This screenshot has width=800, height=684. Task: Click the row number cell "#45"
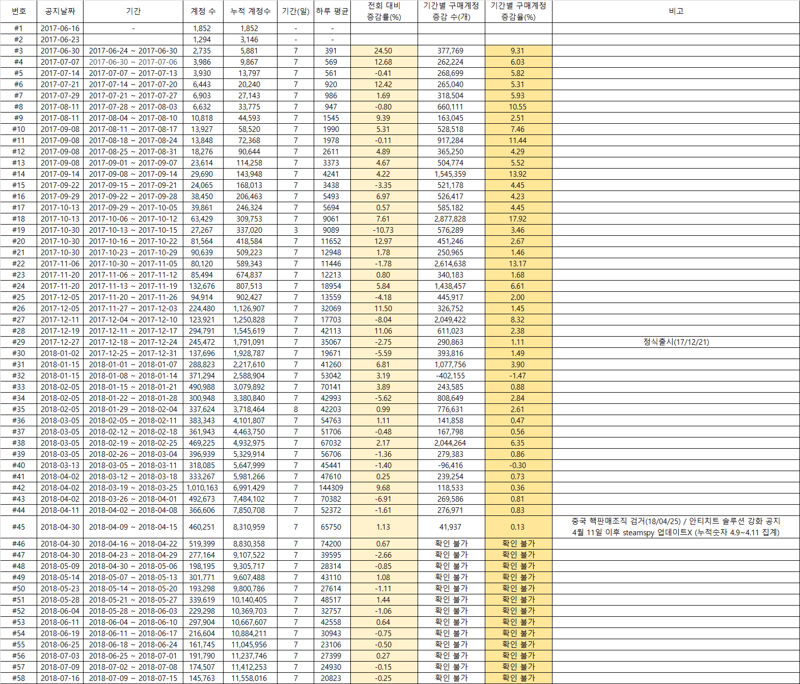click(x=18, y=527)
